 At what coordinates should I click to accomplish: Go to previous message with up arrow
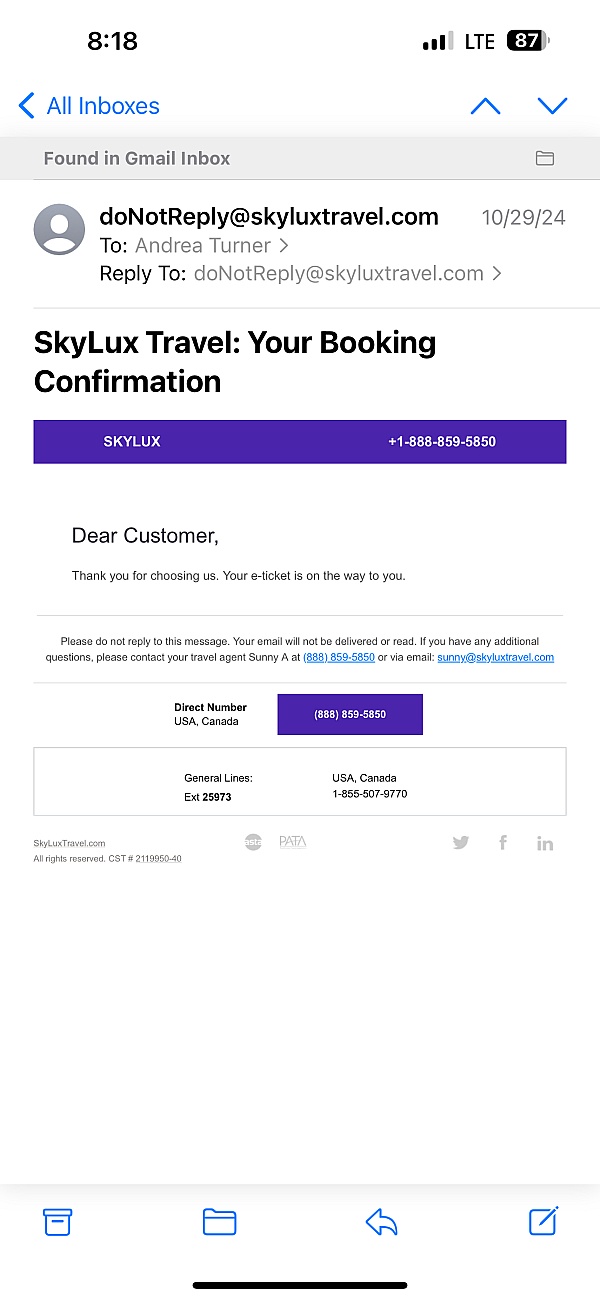[x=485, y=106]
